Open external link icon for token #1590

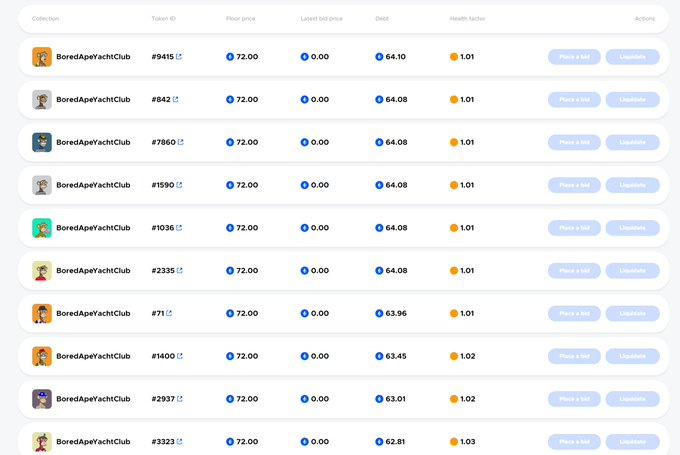[x=179, y=185]
